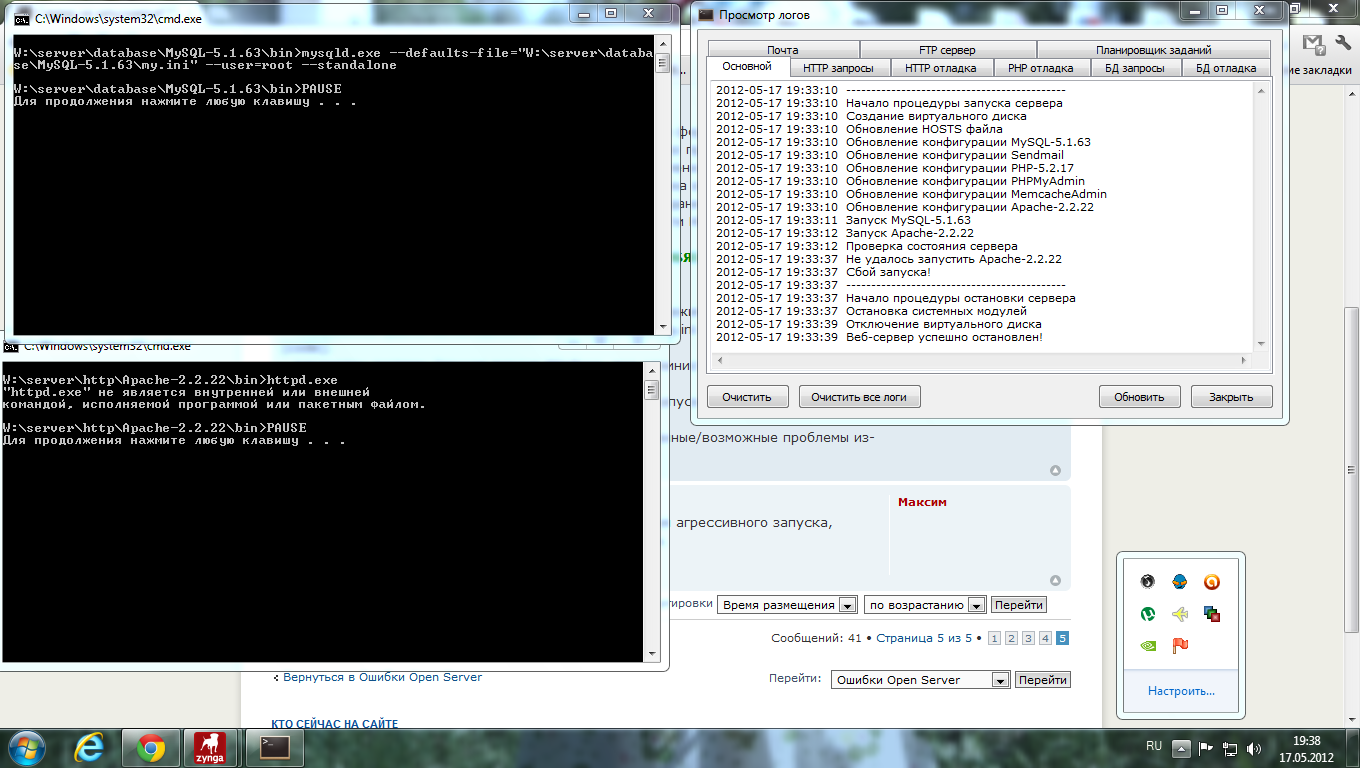Click the 'Обновить' button in log viewer
Image resolution: width=1360 pixels, height=768 pixels.
(1139, 397)
